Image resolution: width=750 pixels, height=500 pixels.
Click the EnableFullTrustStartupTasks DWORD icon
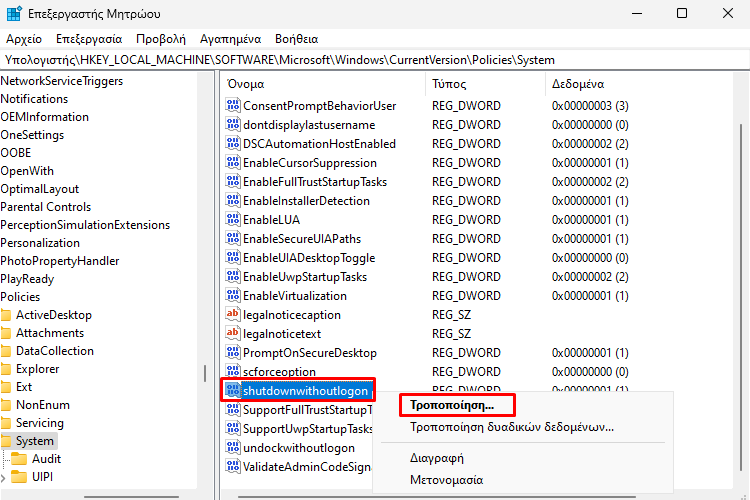pos(233,181)
